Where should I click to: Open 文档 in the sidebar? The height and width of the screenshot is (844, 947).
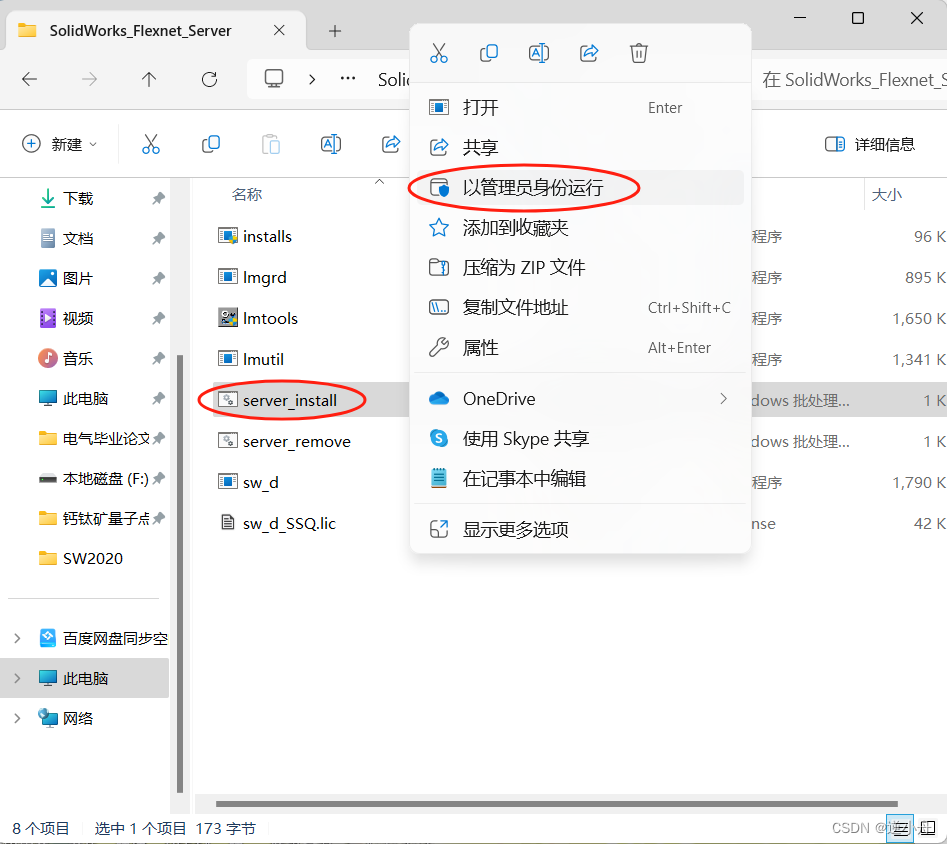pos(78,239)
